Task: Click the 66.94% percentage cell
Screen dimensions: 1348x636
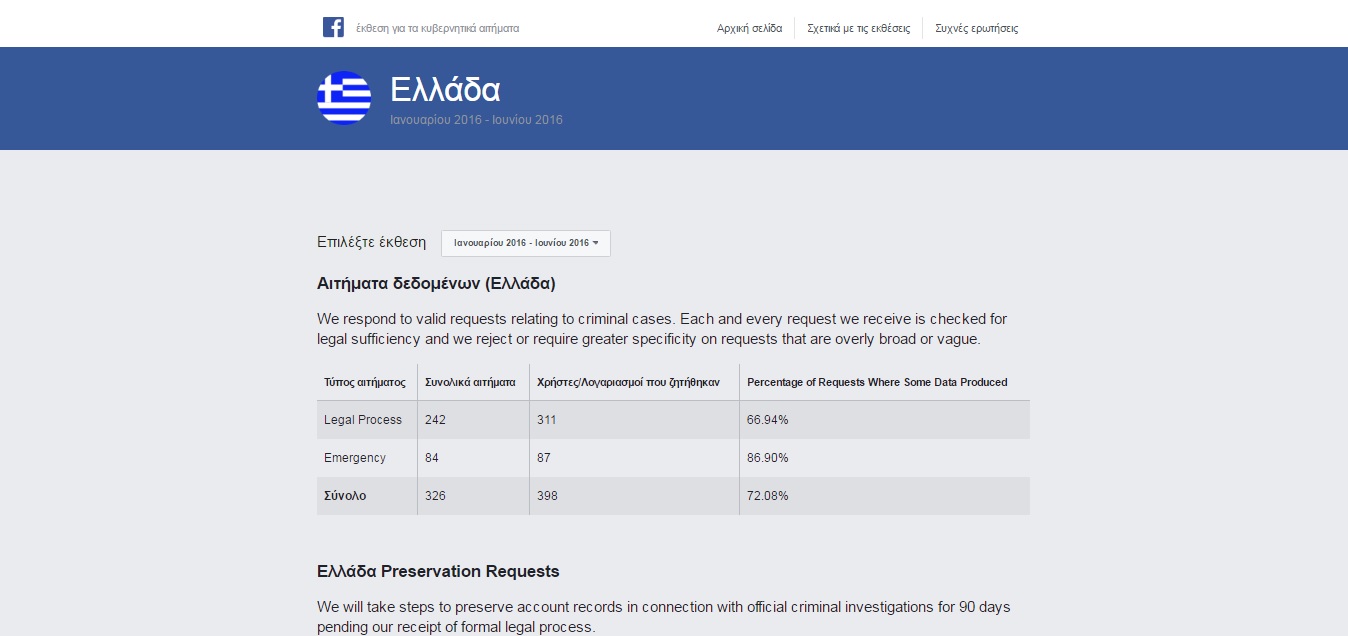Action: [767, 420]
